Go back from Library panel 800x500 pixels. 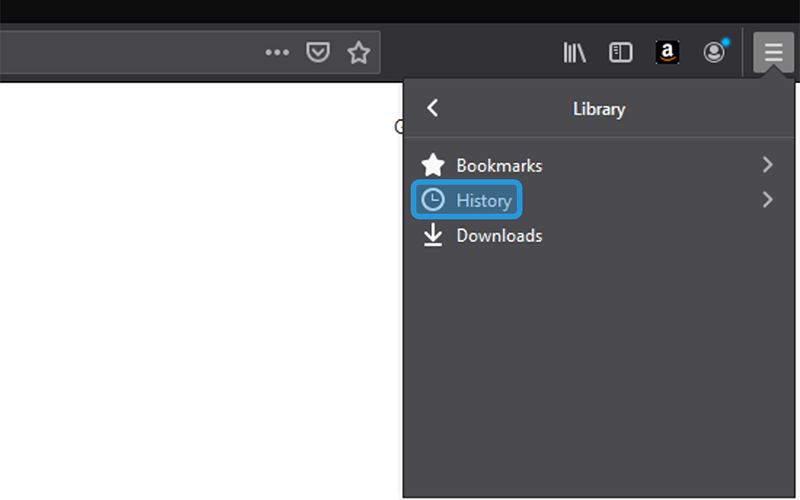click(x=432, y=108)
